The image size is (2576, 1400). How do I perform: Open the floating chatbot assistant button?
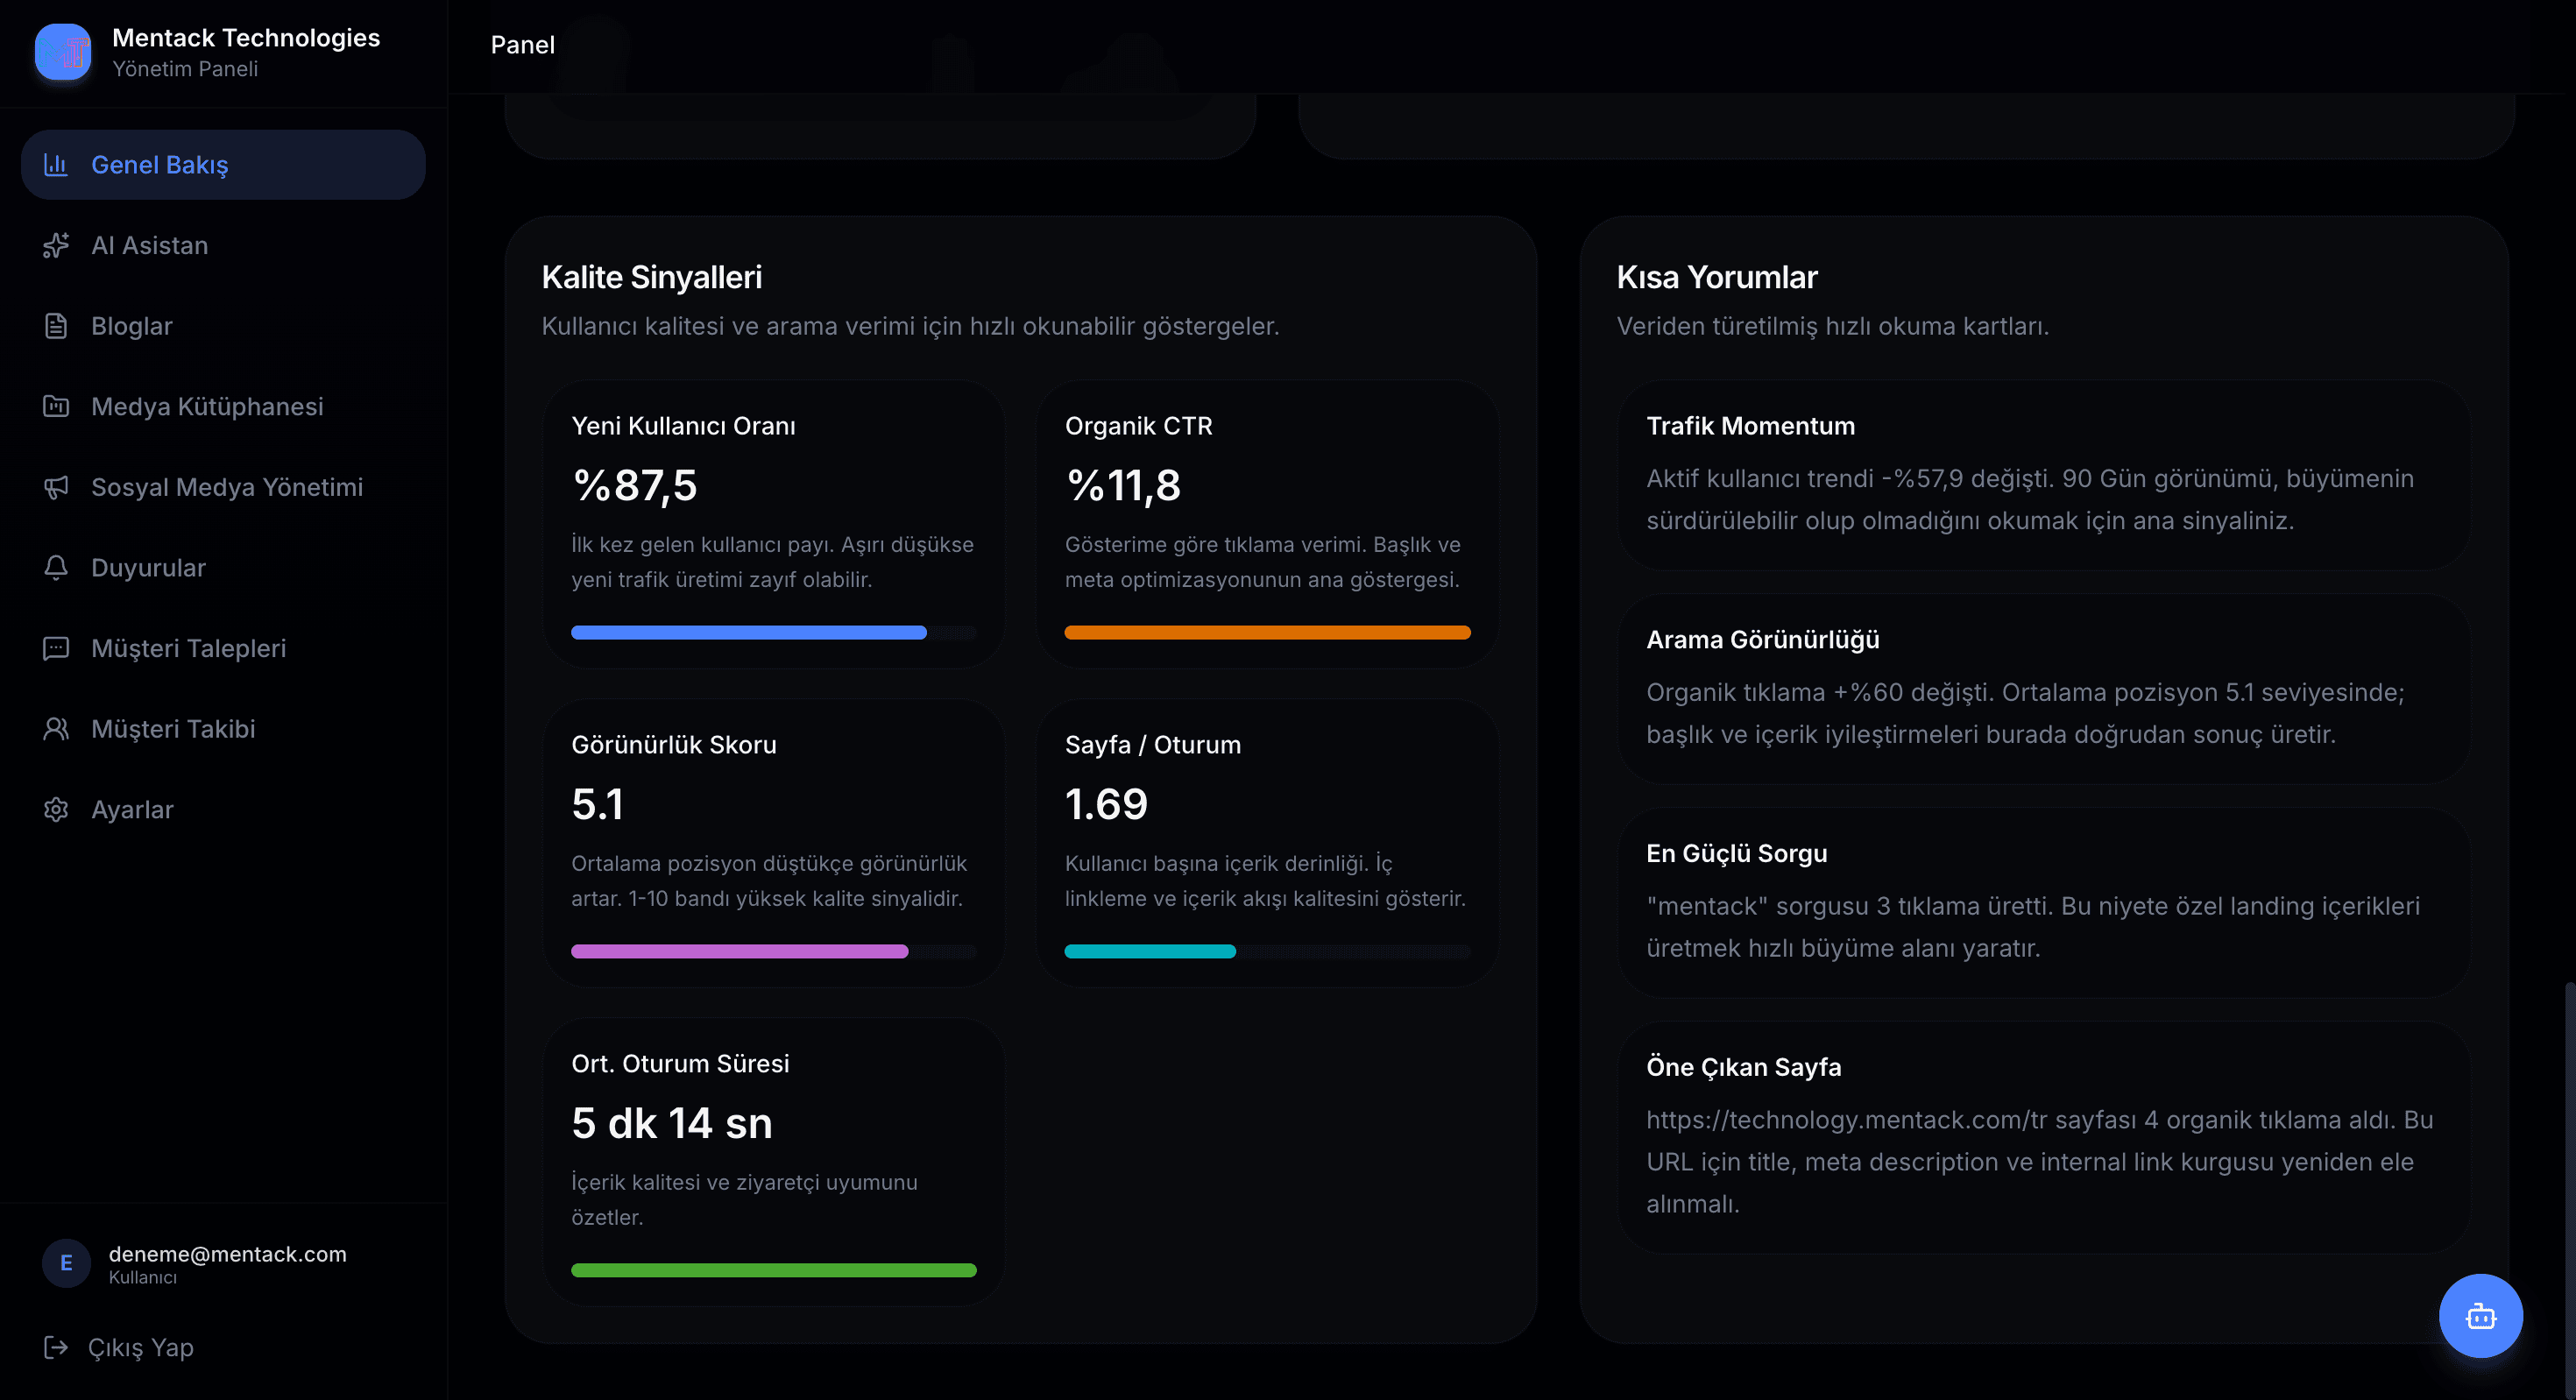coord(2480,1315)
